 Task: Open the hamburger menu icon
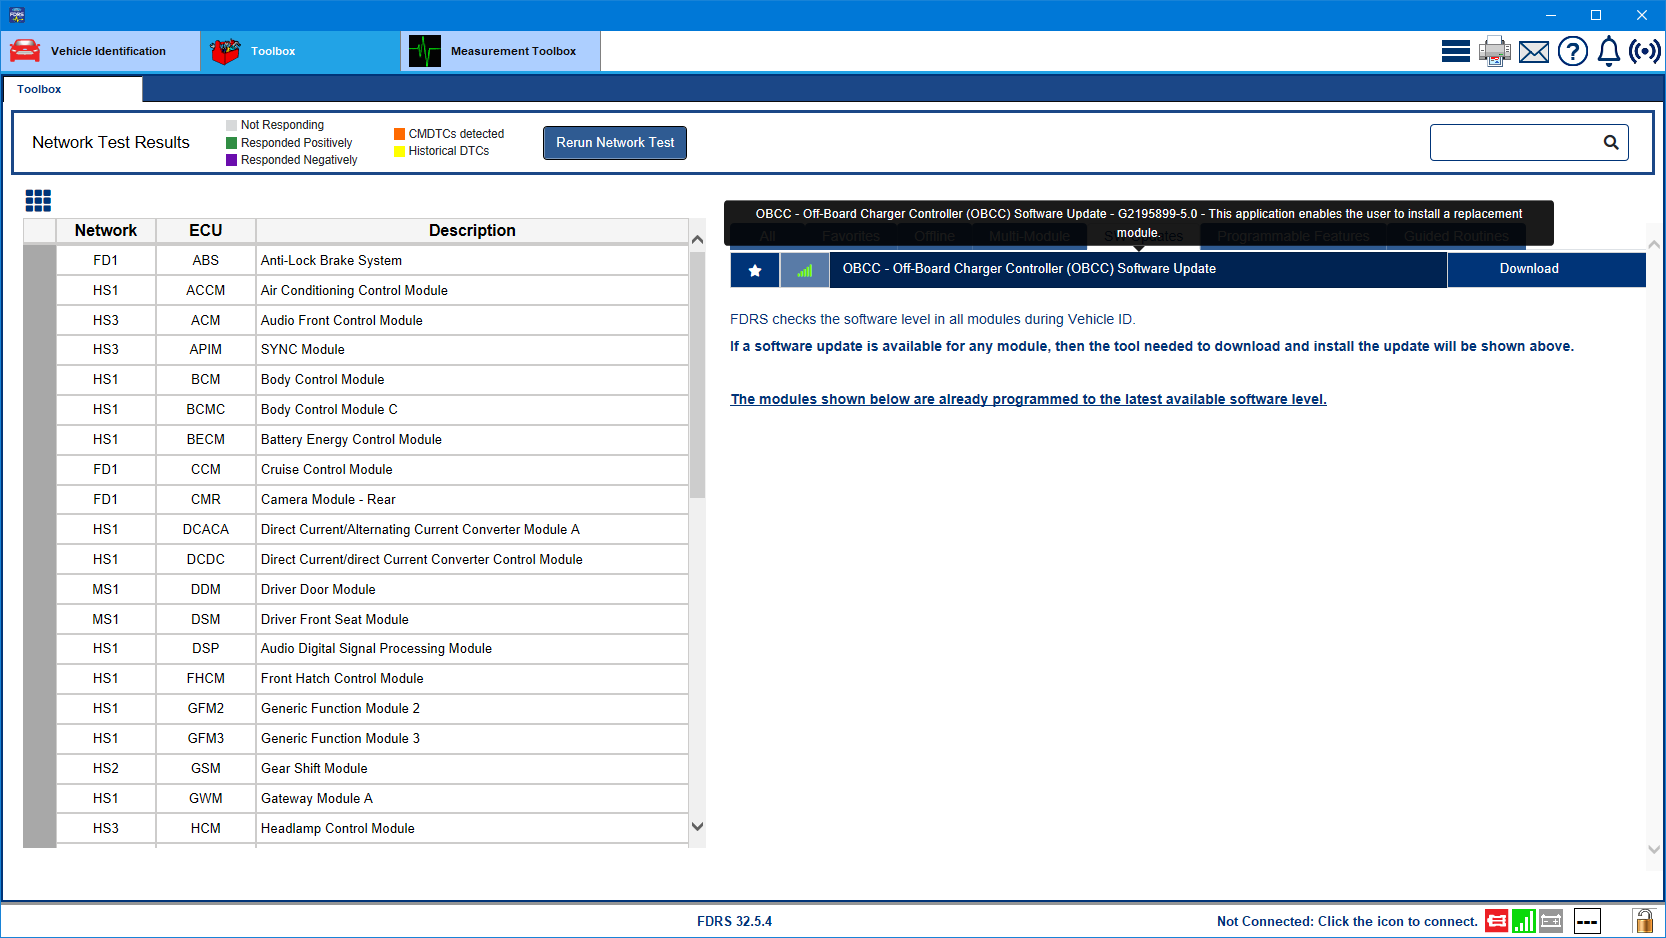[1455, 51]
